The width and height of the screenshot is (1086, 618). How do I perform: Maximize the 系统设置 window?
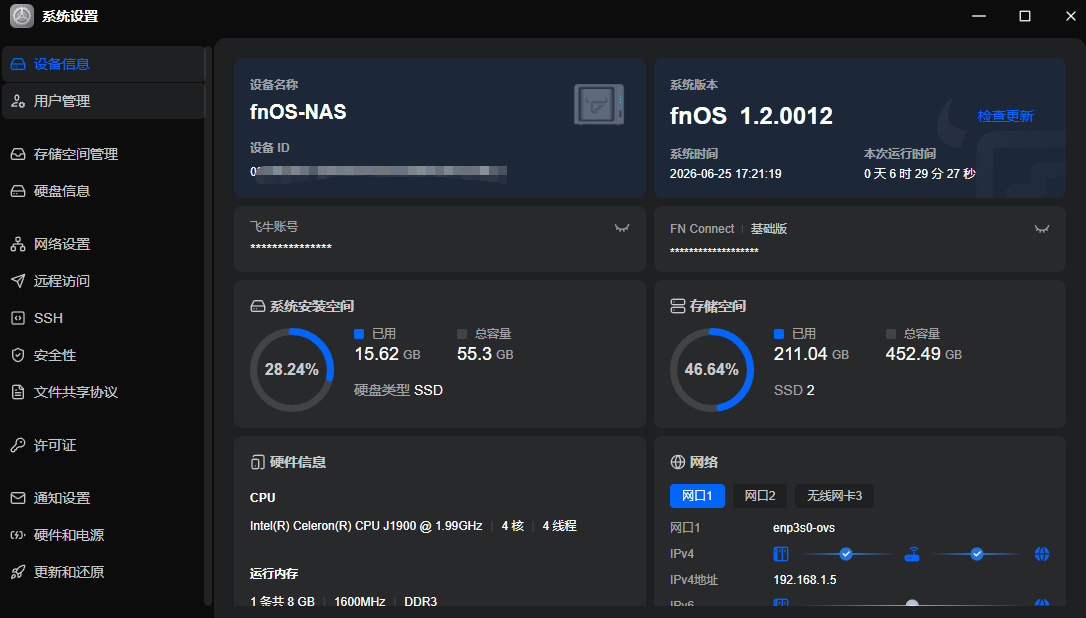[1024, 16]
